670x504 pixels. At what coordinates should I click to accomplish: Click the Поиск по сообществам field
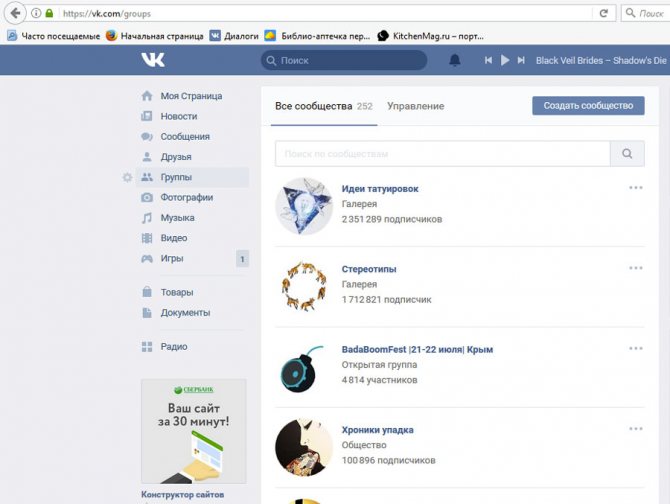pos(442,154)
